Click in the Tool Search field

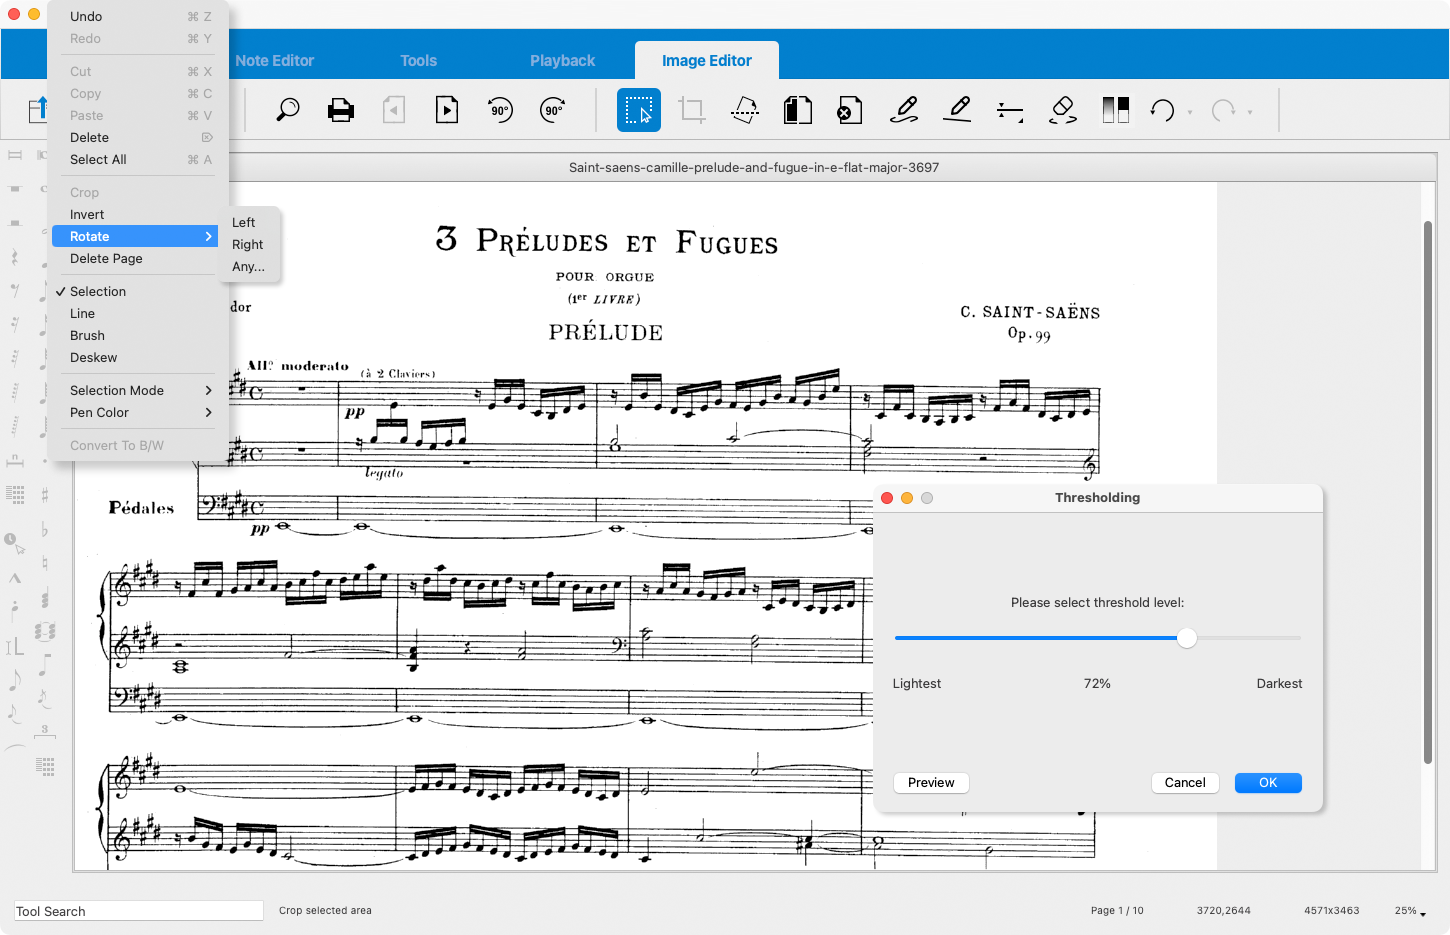click(138, 911)
